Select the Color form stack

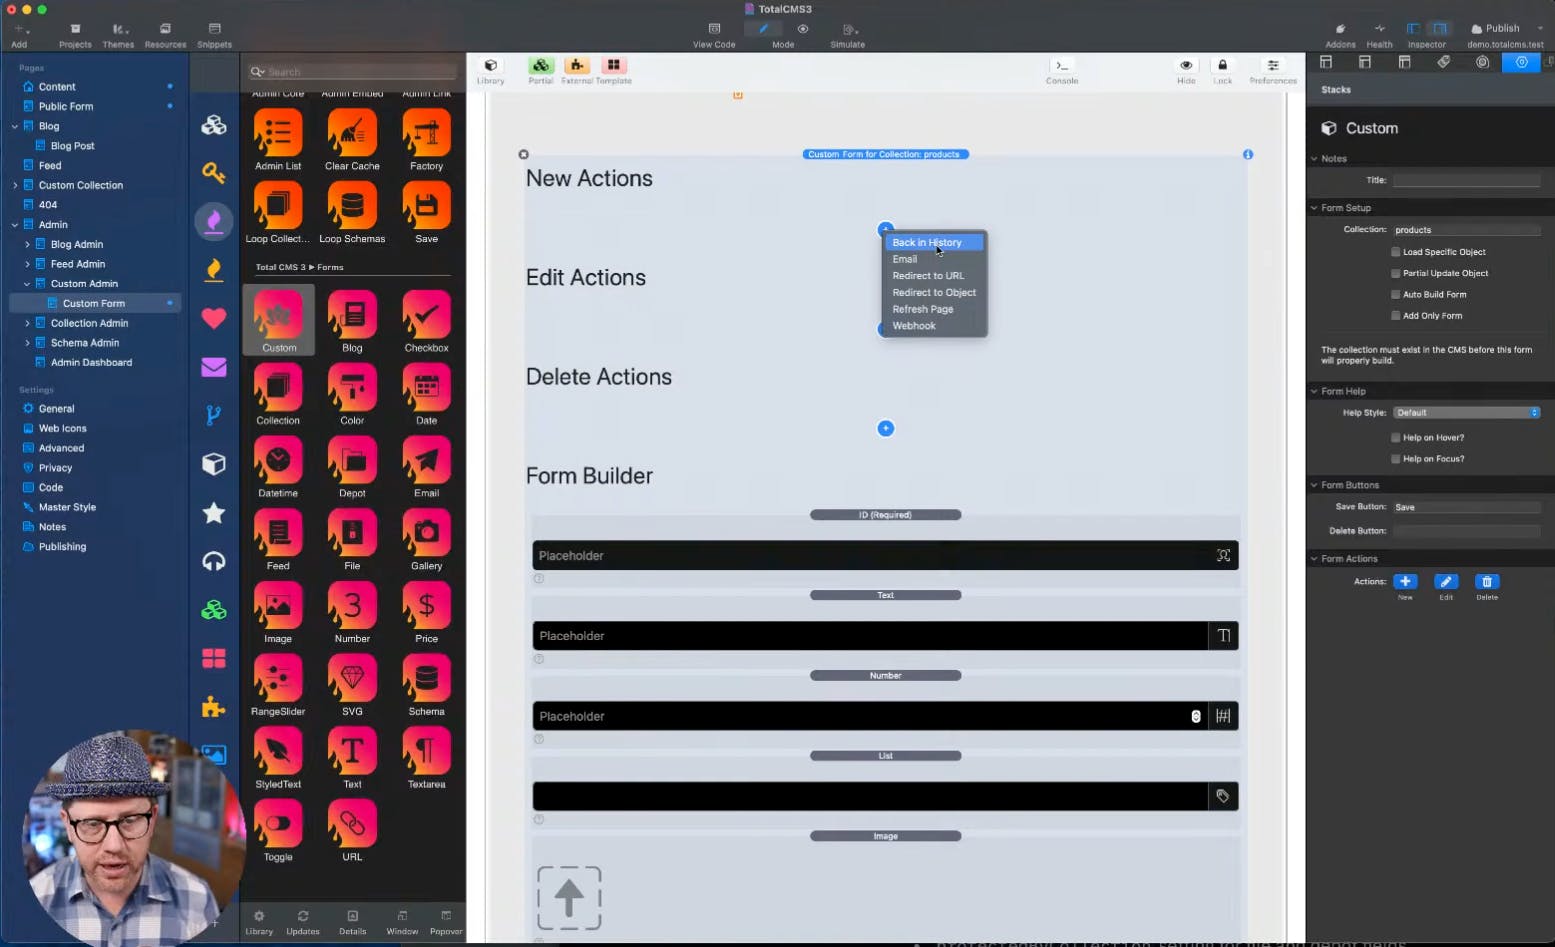[352, 389]
